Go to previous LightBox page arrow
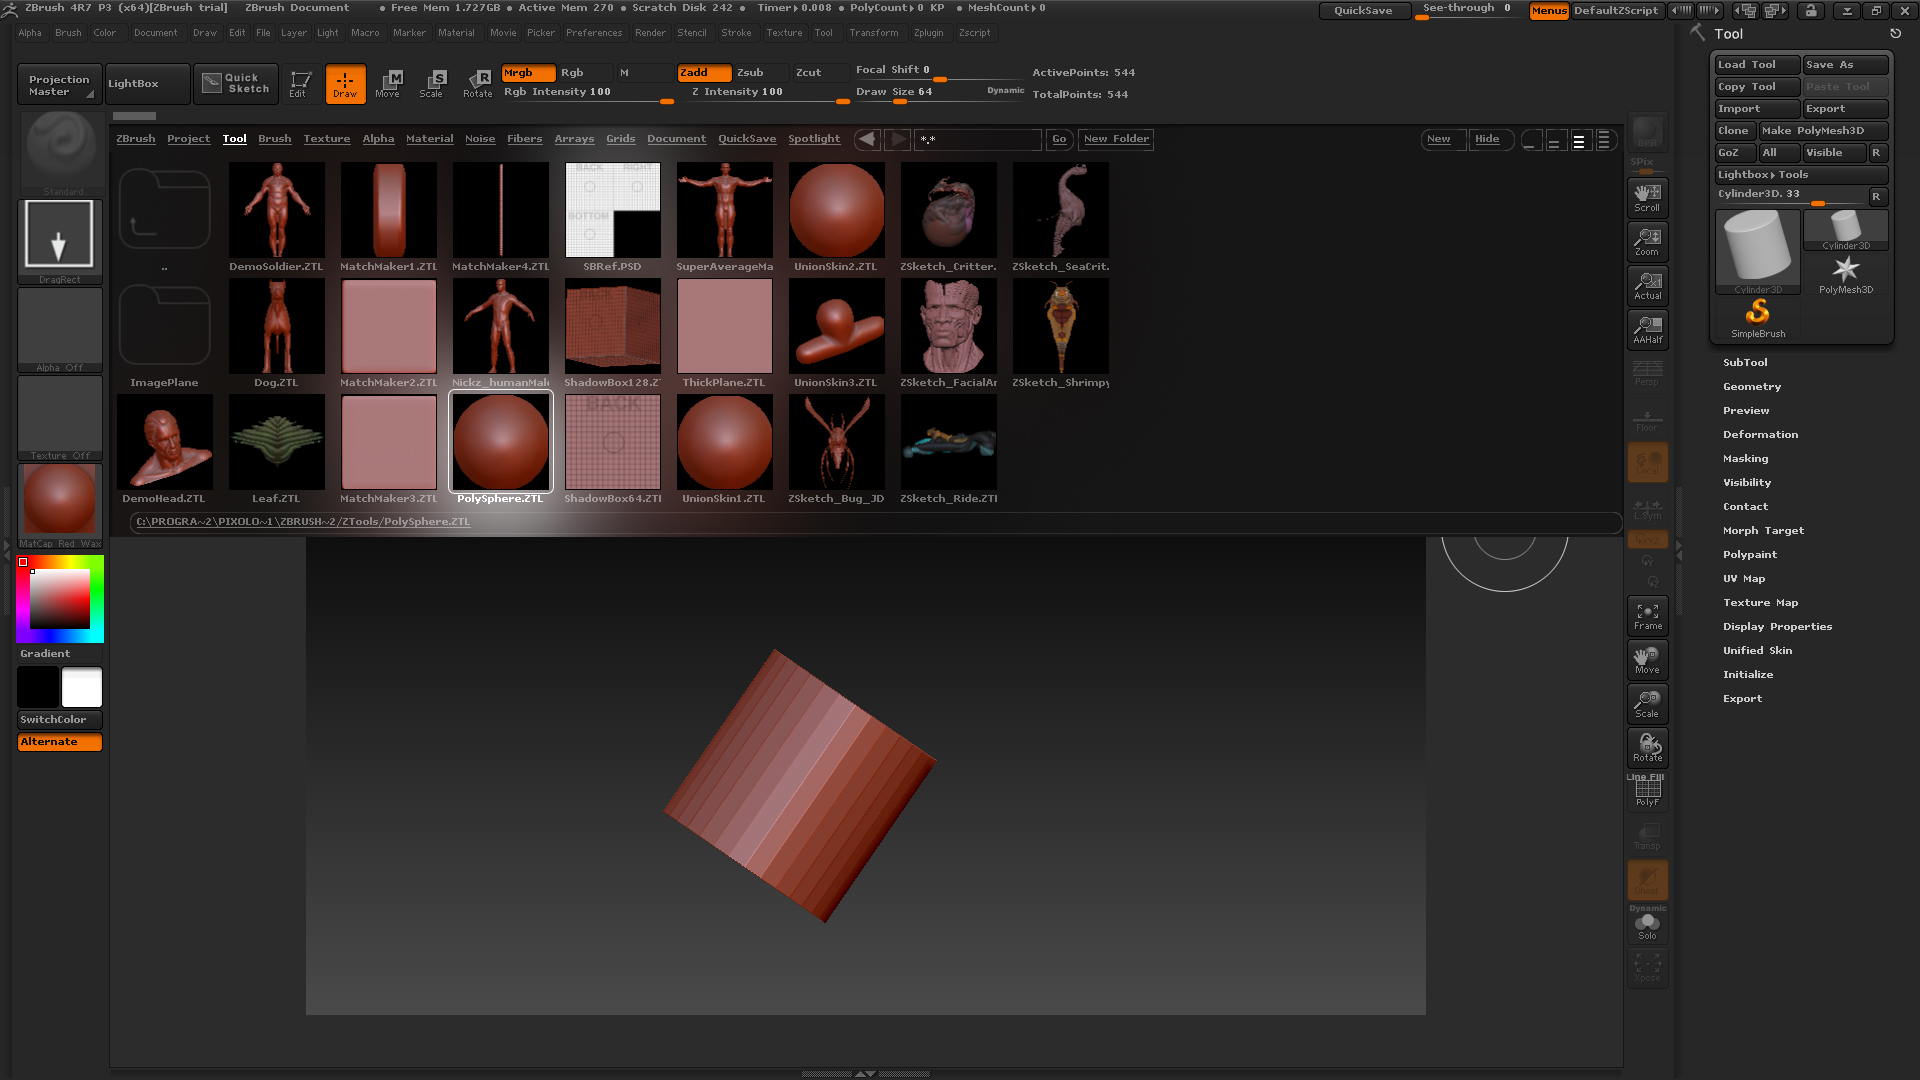 868,139
